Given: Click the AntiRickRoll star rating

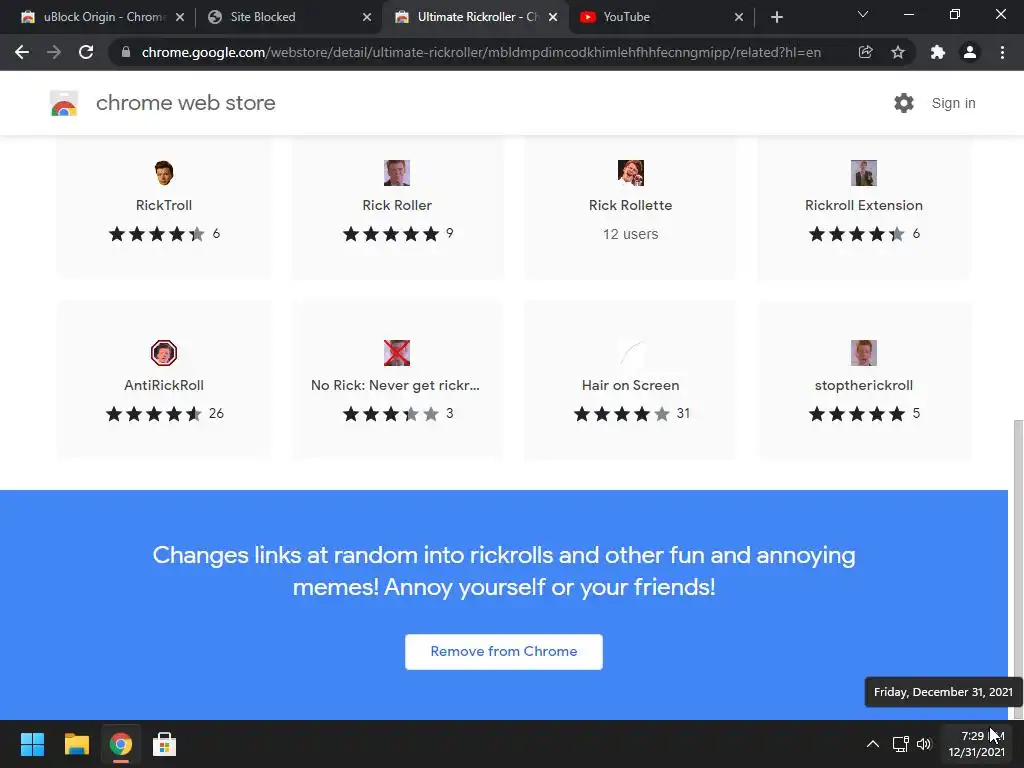Looking at the screenshot, I should point(154,413).
